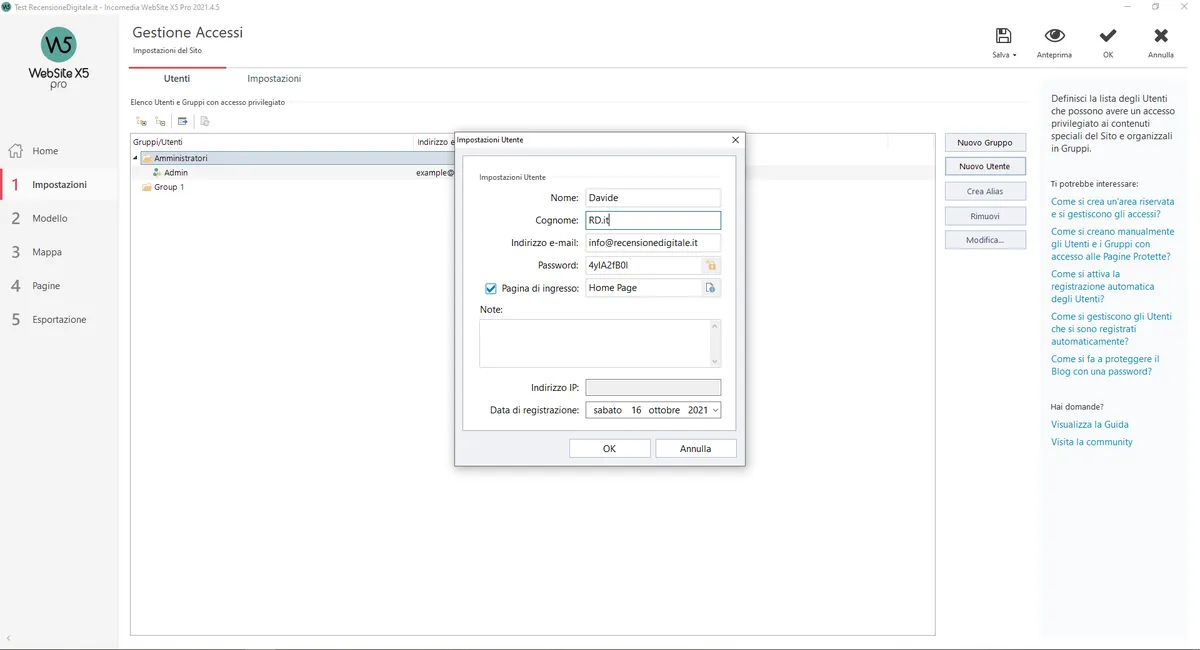
Task: Open the Salva dropdown arrow
Action: pos(1015,56)
